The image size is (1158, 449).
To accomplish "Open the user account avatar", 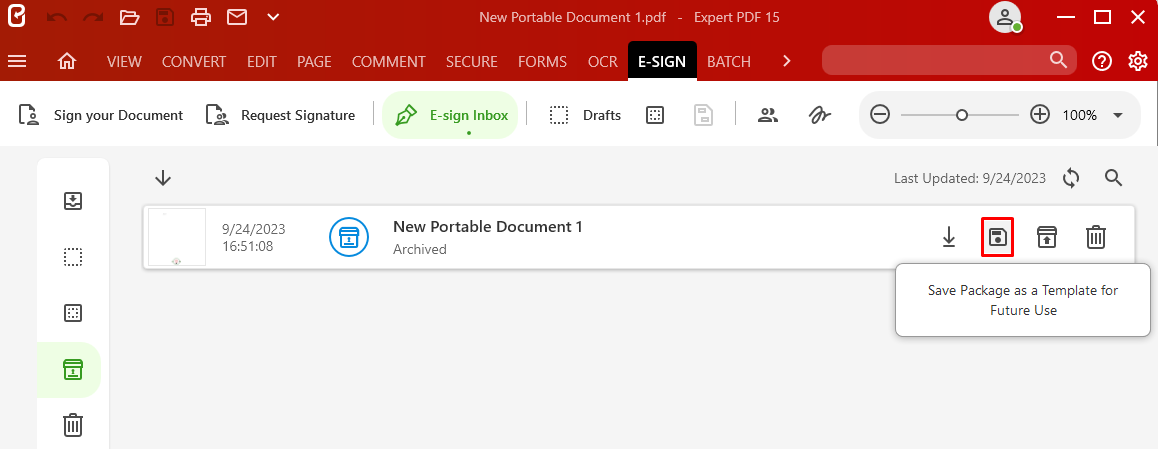I will tap(1005, 18).
